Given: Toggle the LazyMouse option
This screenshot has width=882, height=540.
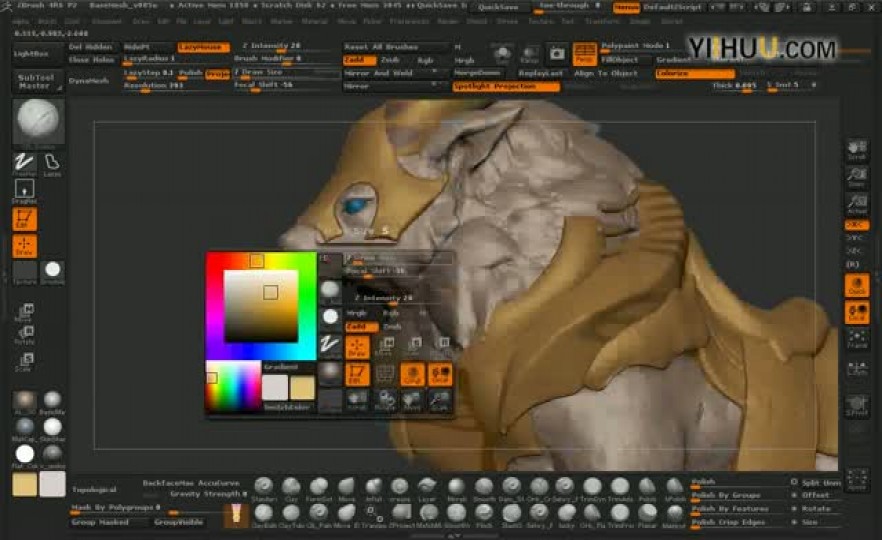Looking at the screenshot, I should [x=203, y=47].
